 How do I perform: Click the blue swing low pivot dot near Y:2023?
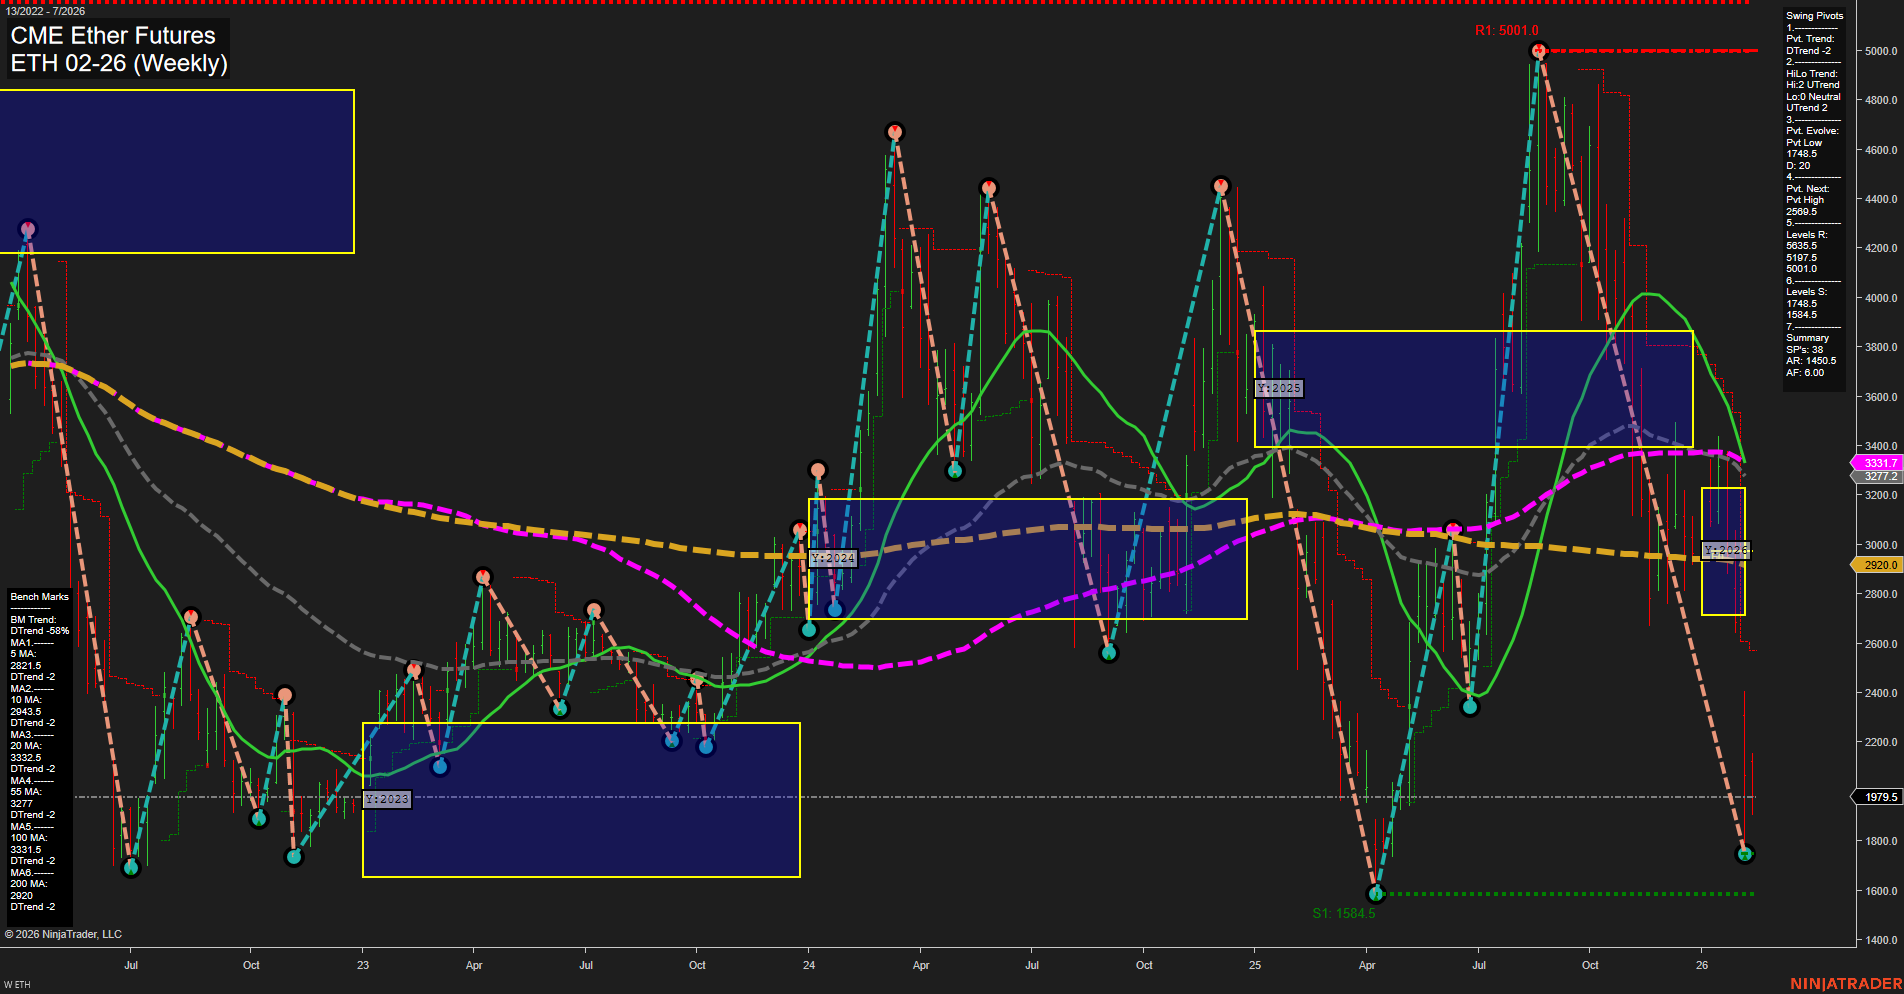click(440, 766)
